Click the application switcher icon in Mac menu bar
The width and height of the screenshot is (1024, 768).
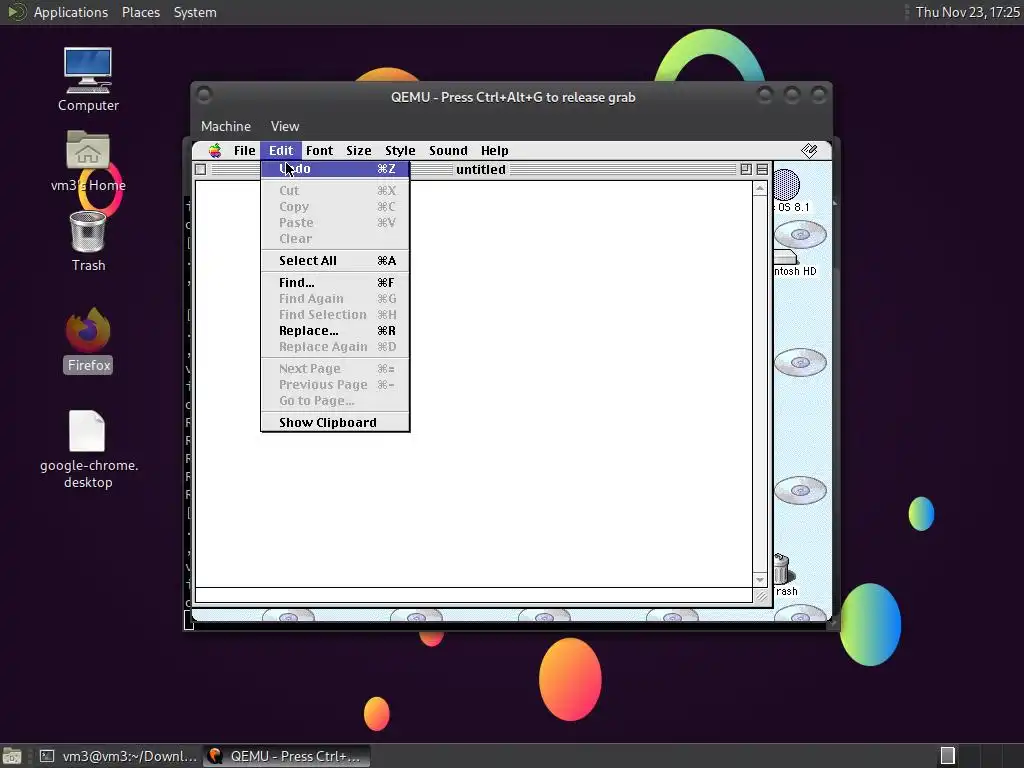pyautogui.click(x=809, y=151)
